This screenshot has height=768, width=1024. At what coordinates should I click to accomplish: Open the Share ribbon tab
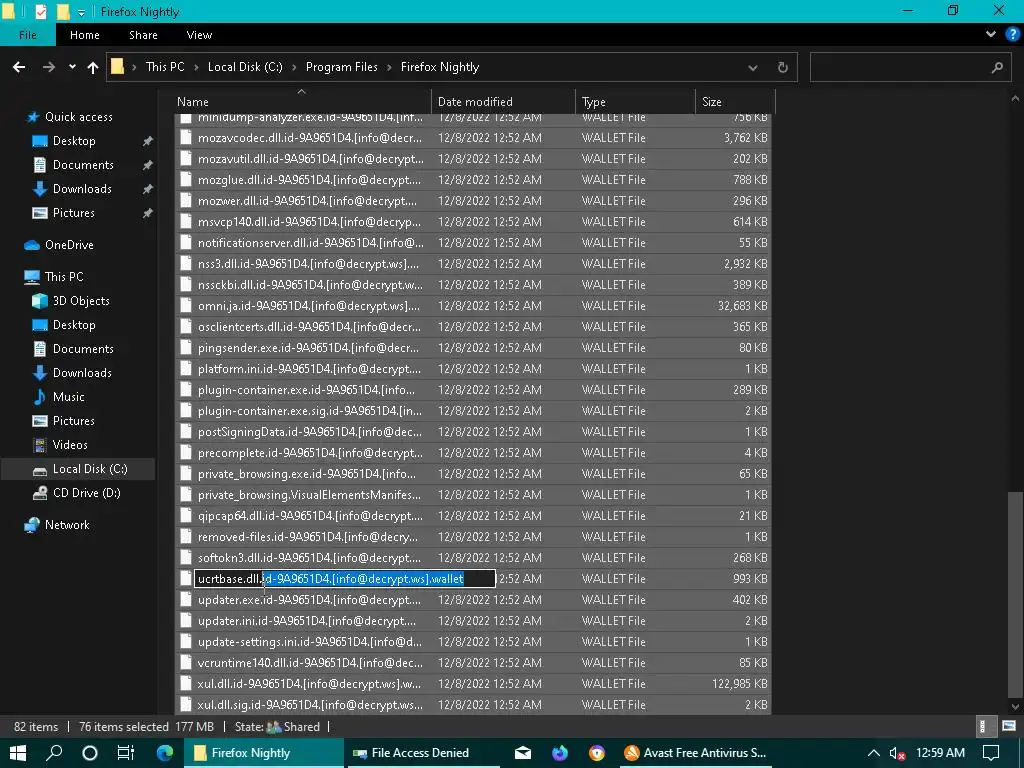tap(143, 35)
